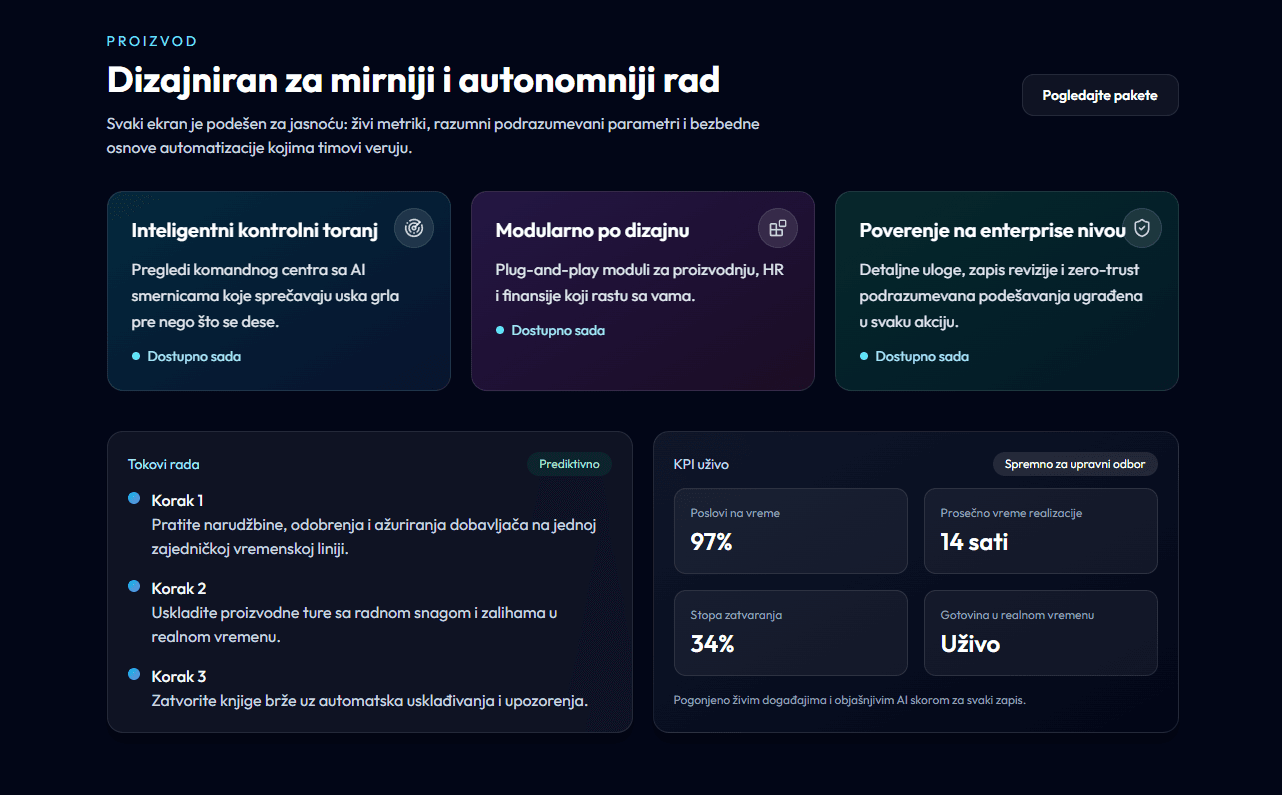Select the 'Gotovina u realnom vremenu' KPI card
This screenshot has height=795, width=1282.
1041,632
